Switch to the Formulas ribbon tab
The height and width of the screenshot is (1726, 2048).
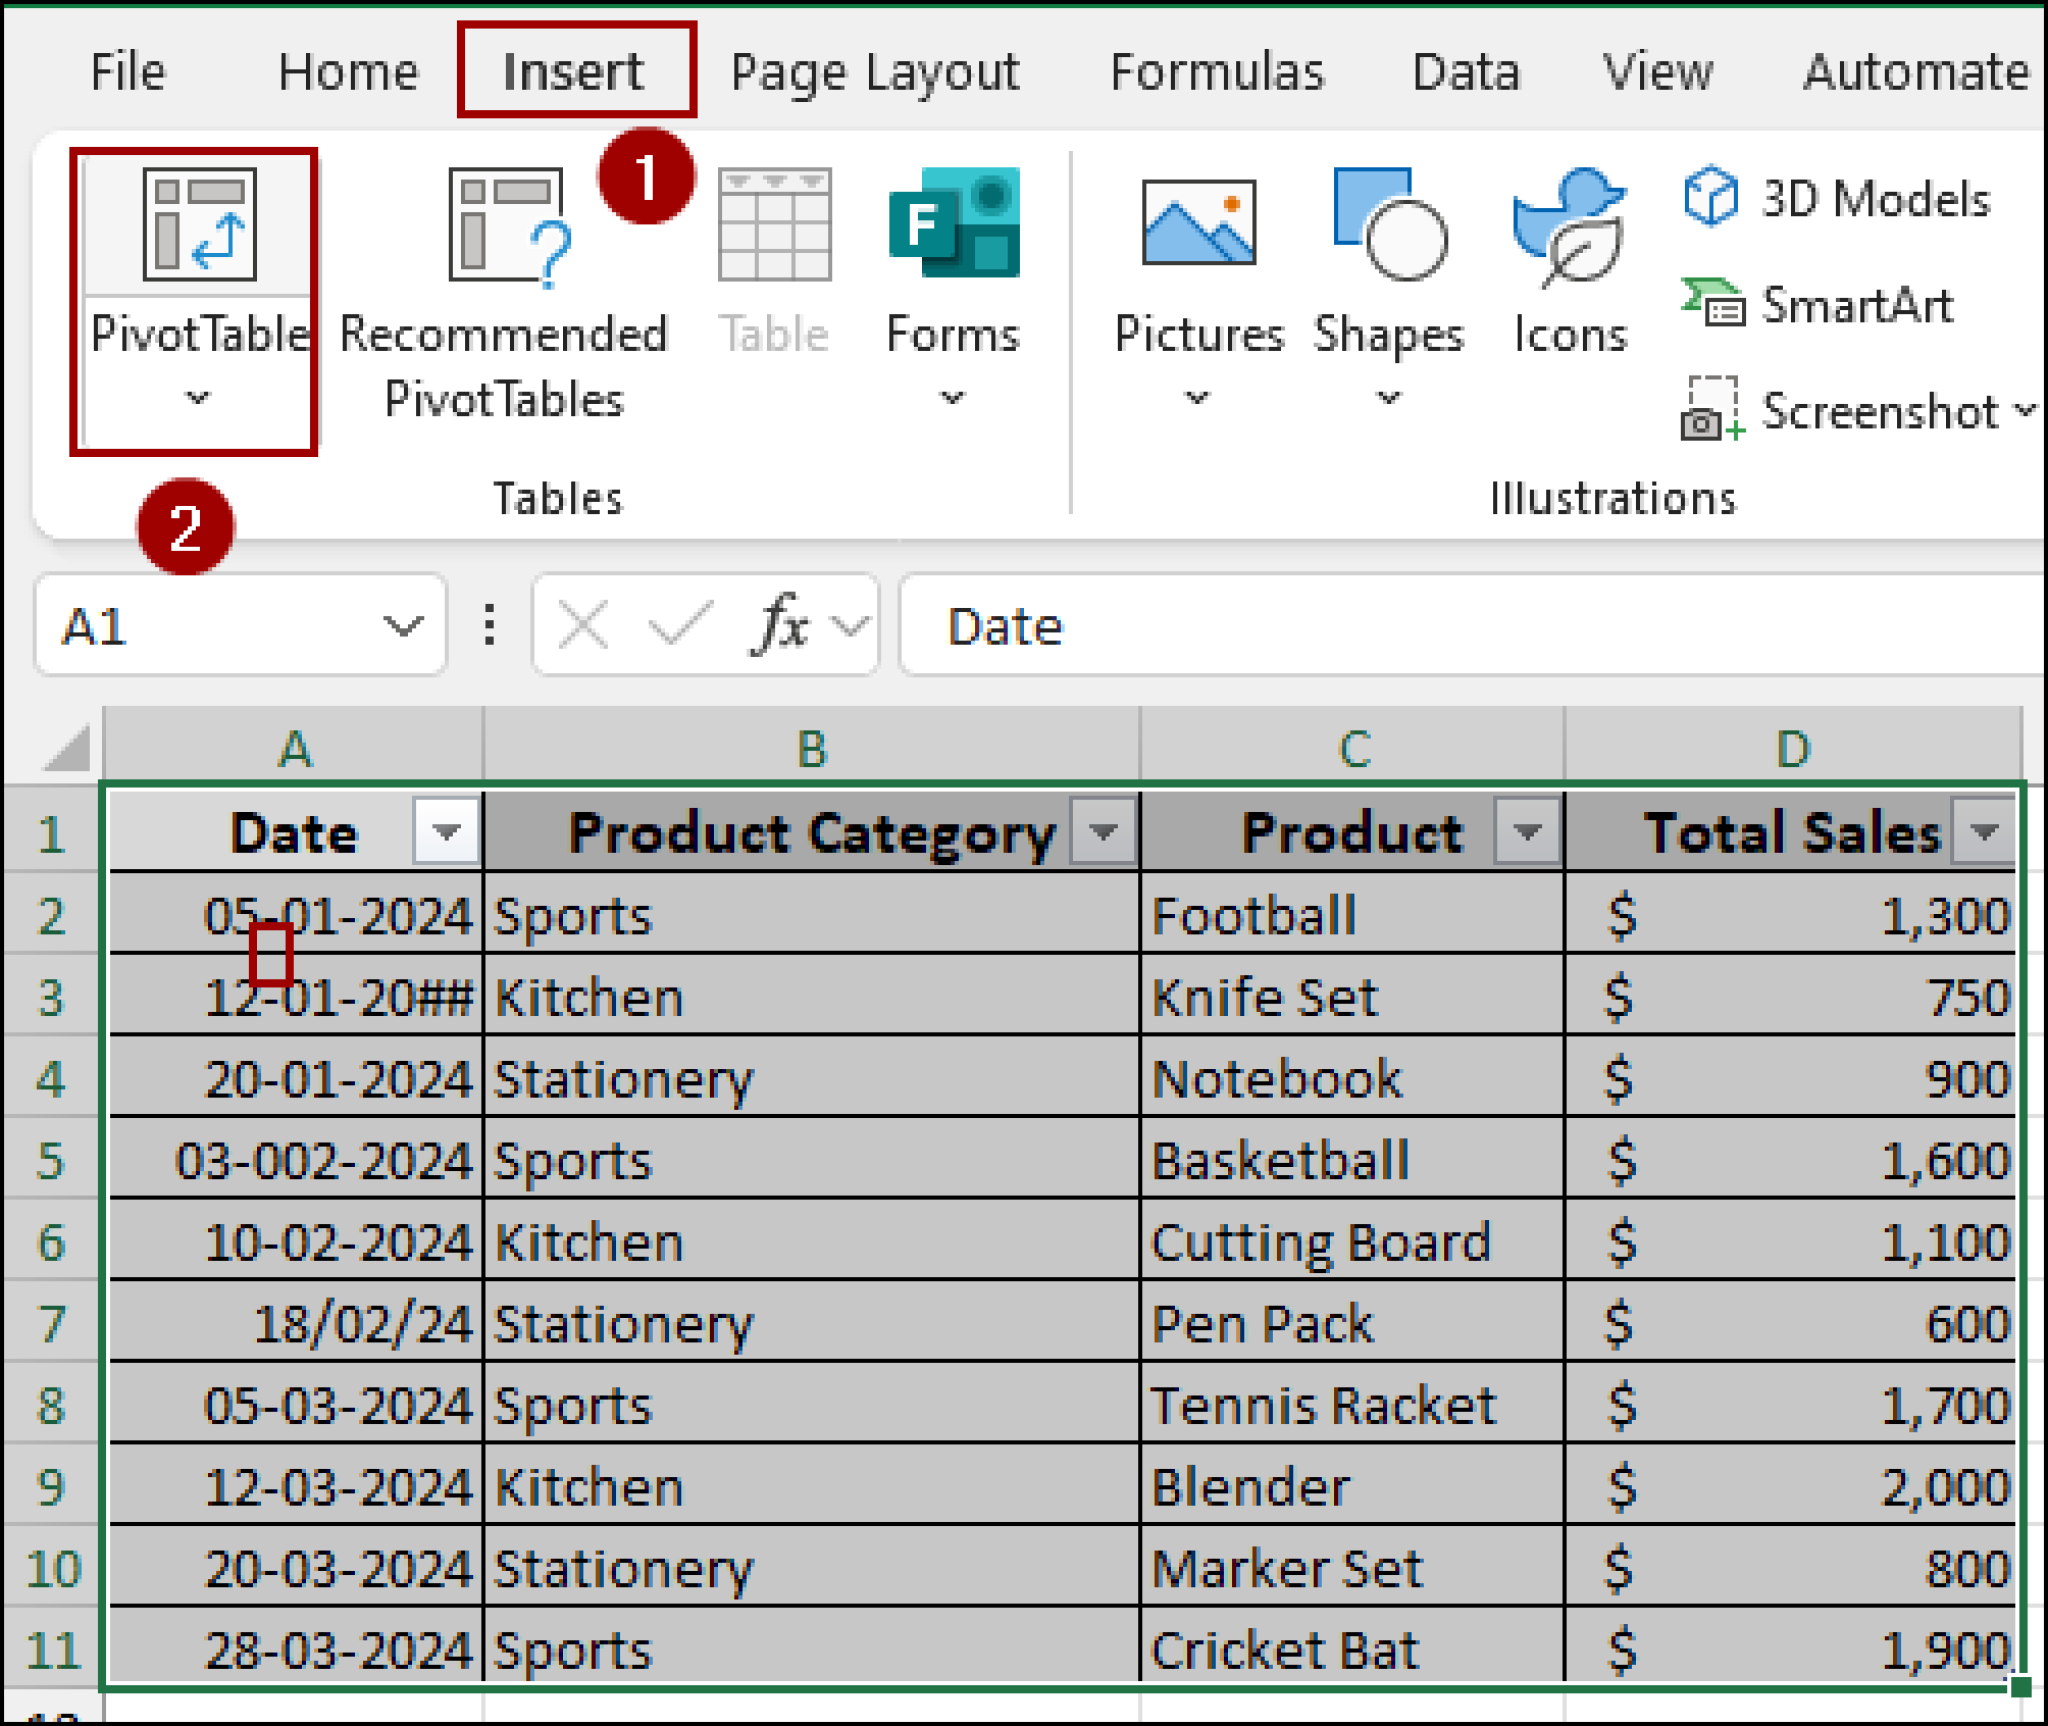[1220, 71]
